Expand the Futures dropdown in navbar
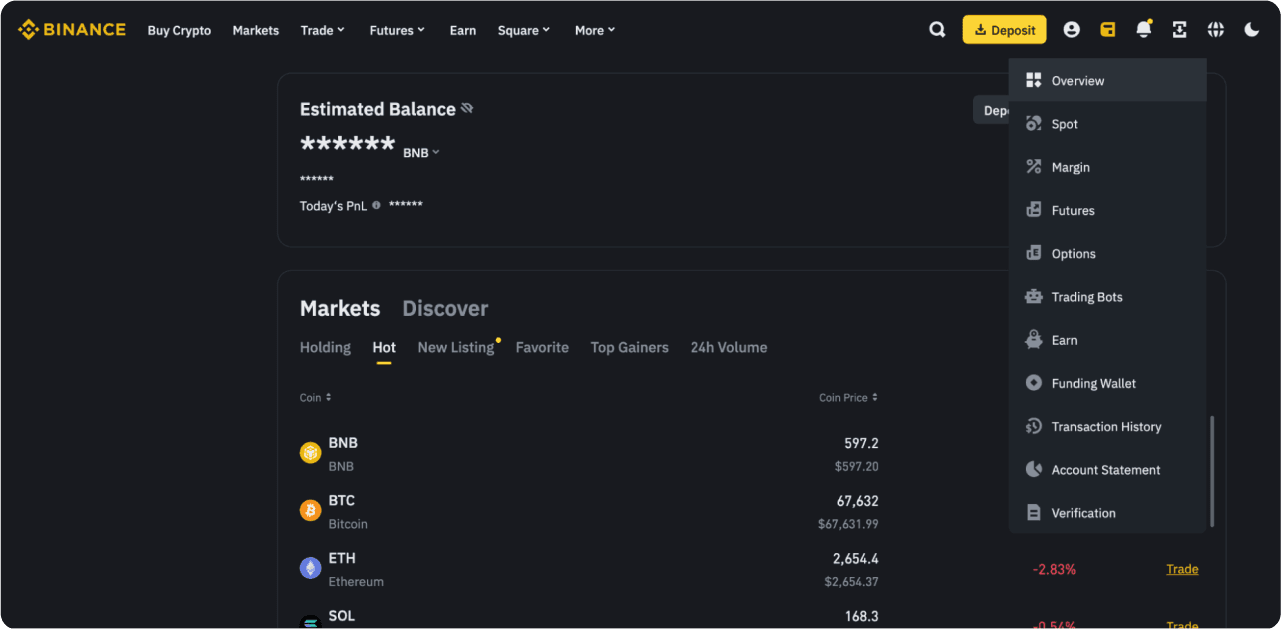 pos(397,30)
